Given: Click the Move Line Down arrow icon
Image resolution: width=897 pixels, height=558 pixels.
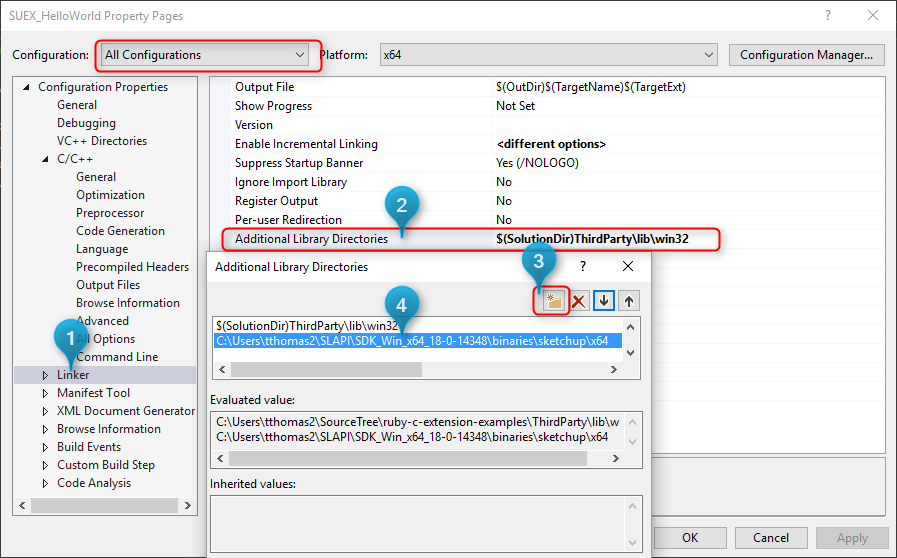Looking at the screenshot, I should point(603,300).
